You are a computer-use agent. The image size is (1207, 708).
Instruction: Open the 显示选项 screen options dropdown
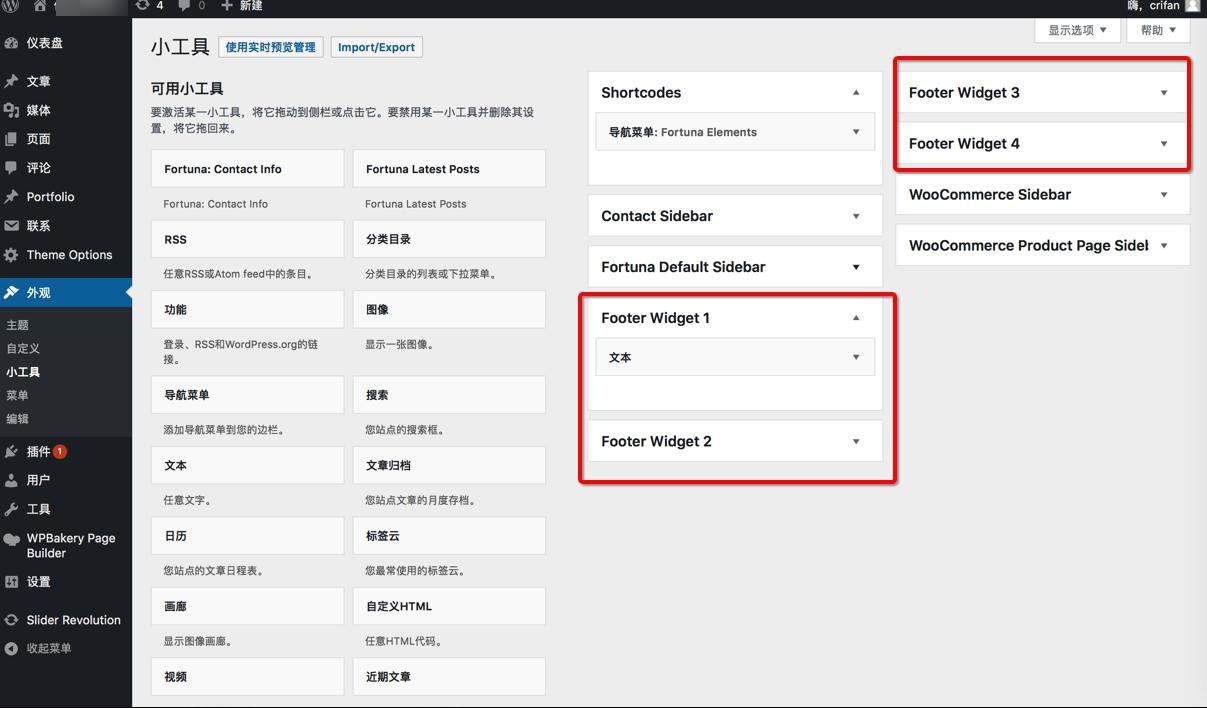point(1077,30)
